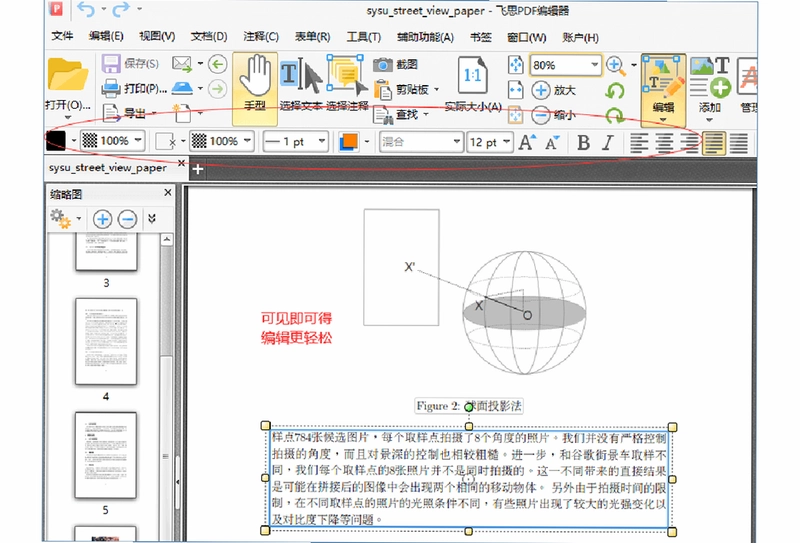Go to previous view with green left arrow
The height and width of the screenshot is (543, 800).
[218, 64]
